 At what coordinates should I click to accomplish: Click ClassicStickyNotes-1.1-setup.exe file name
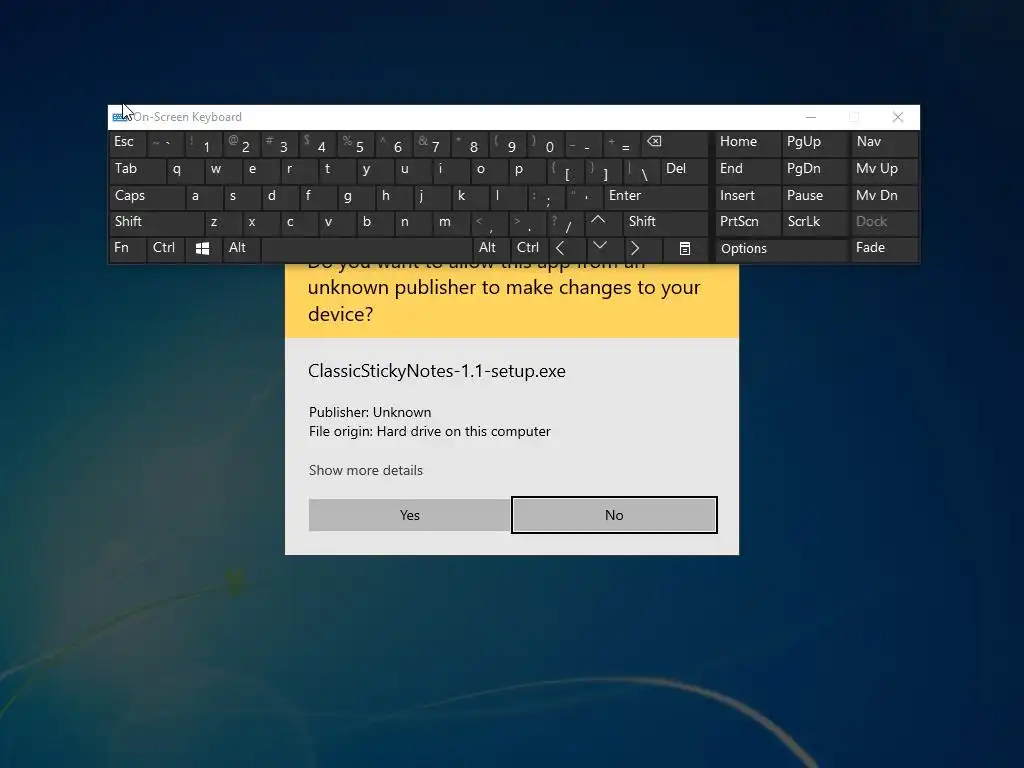(x=437, y=371)
